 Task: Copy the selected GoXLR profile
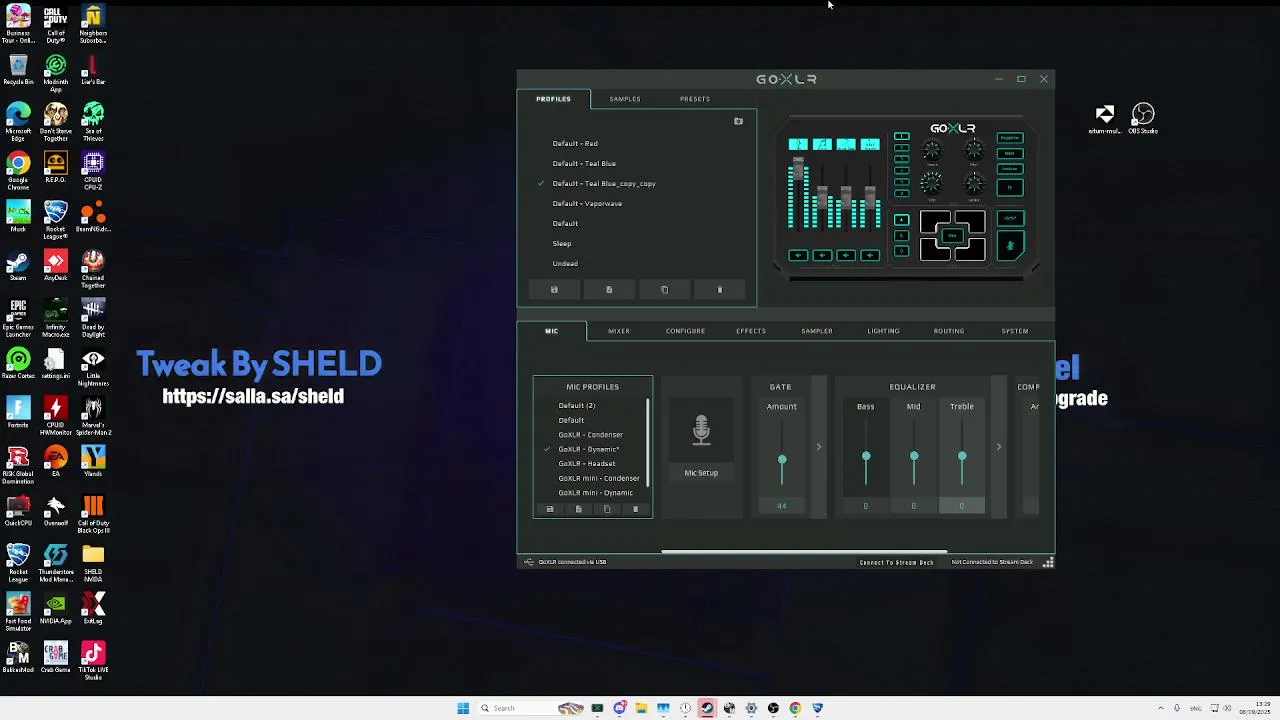tap(664, 290)
